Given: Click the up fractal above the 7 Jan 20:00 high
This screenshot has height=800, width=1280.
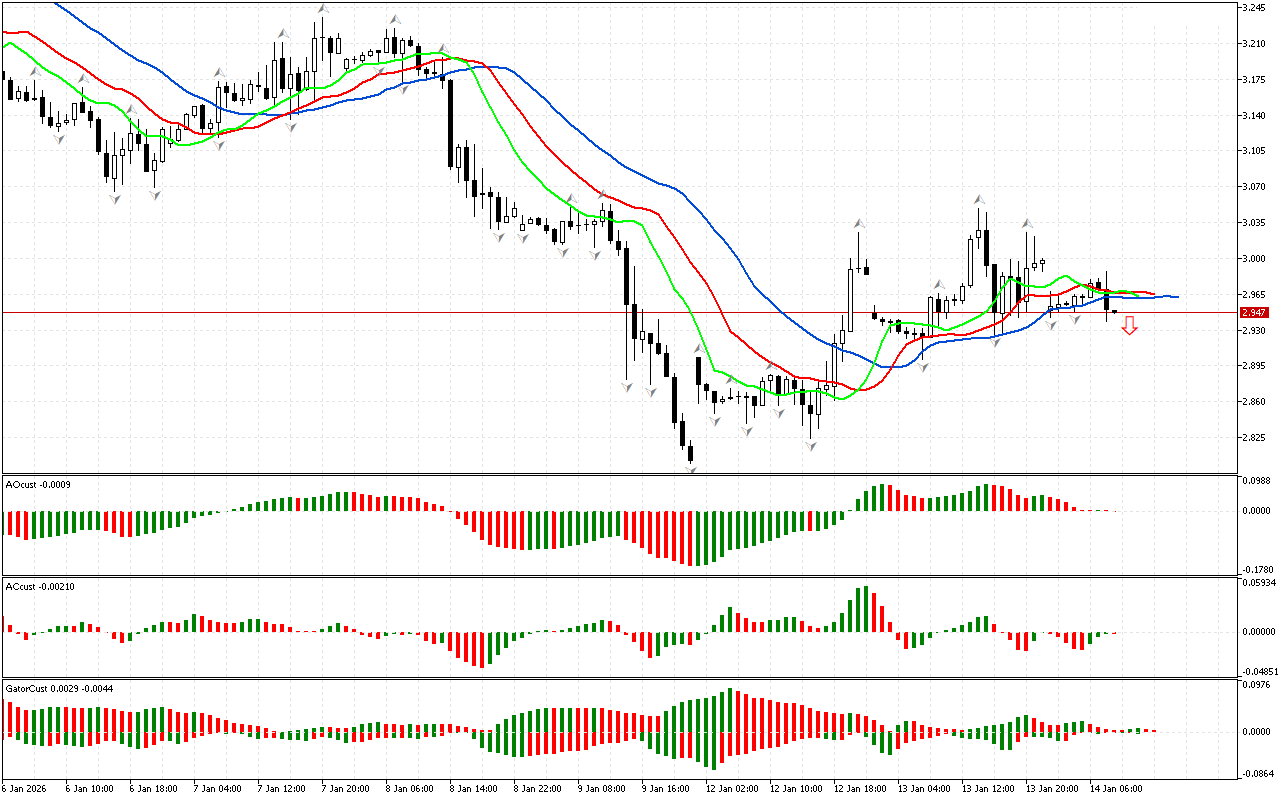Looking at the screenshot, I should coord(323,9).
